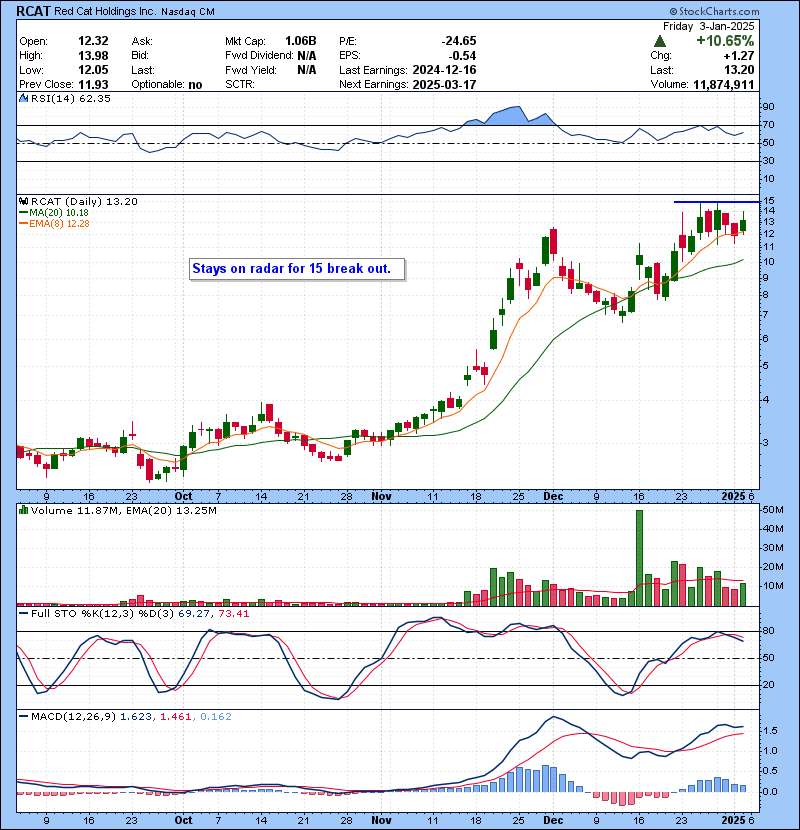Click the Open value 12.32
800x830 pixels.
93,41
